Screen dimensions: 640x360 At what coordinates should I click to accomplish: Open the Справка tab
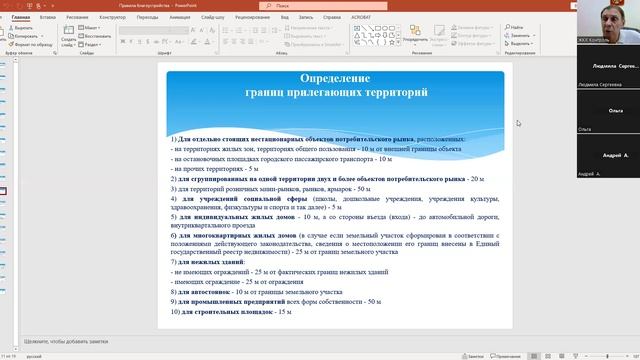(332, 17)
